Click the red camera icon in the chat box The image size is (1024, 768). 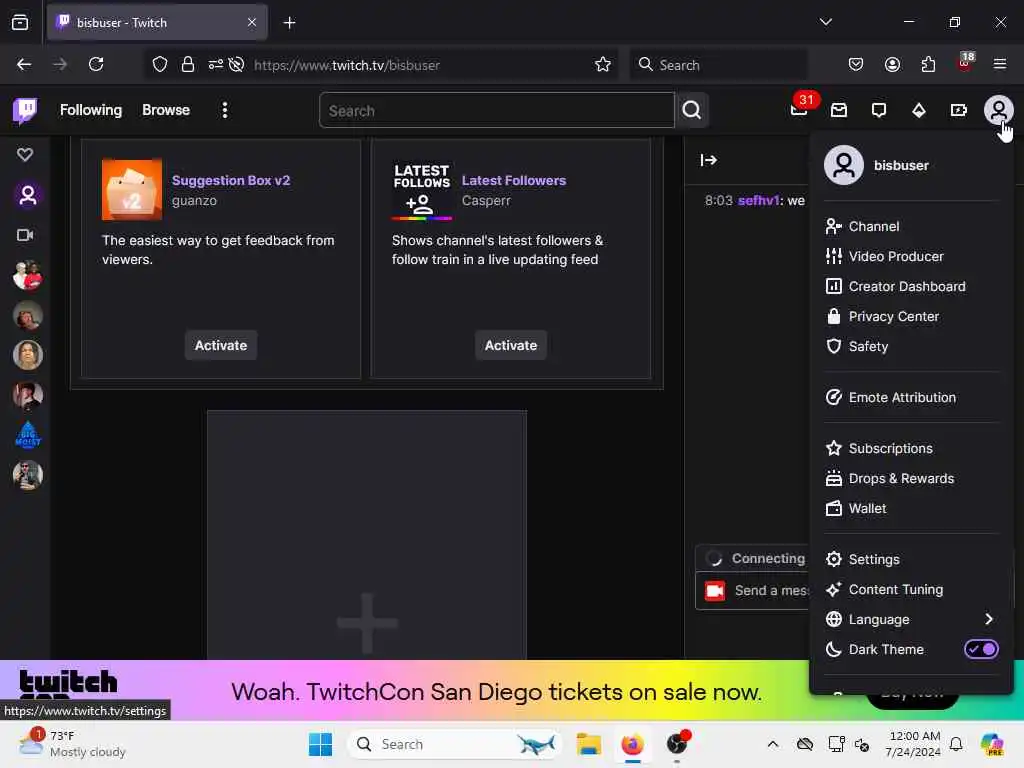tap(714, 591)
